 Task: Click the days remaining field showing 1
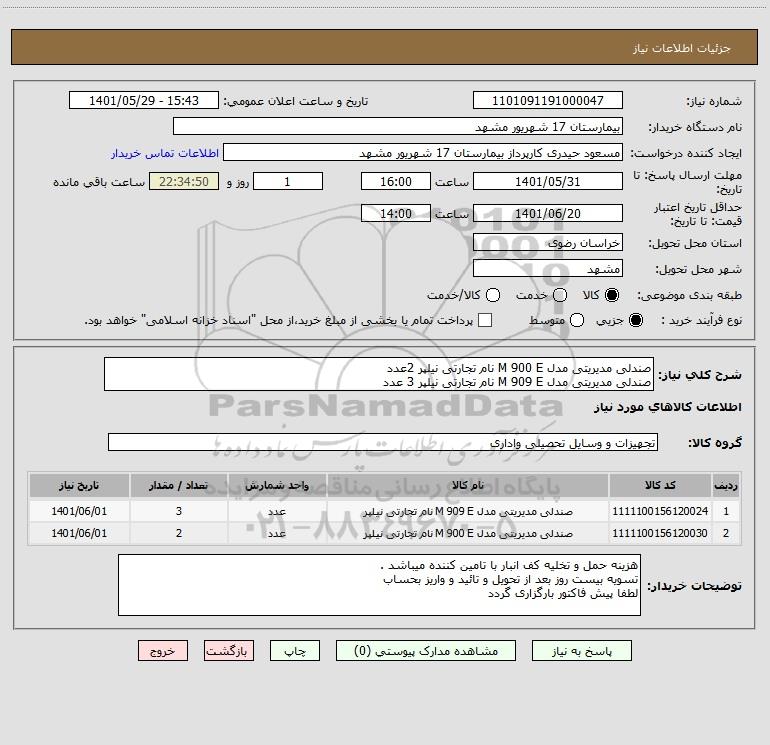point(288,181)
